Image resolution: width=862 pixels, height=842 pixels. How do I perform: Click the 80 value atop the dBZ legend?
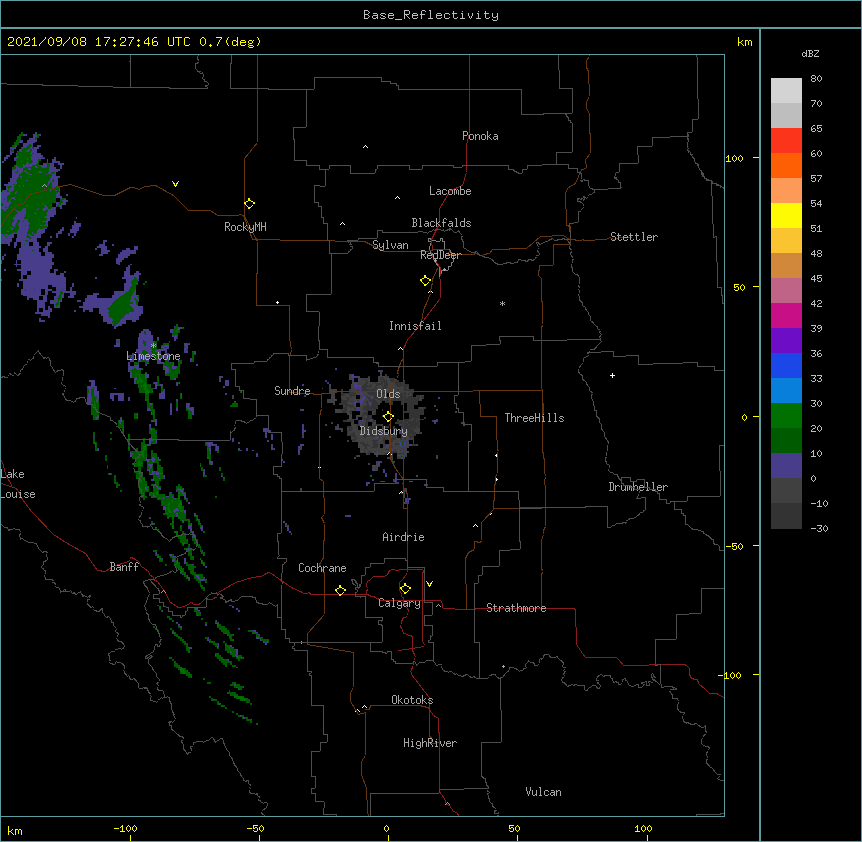[816, 79]
